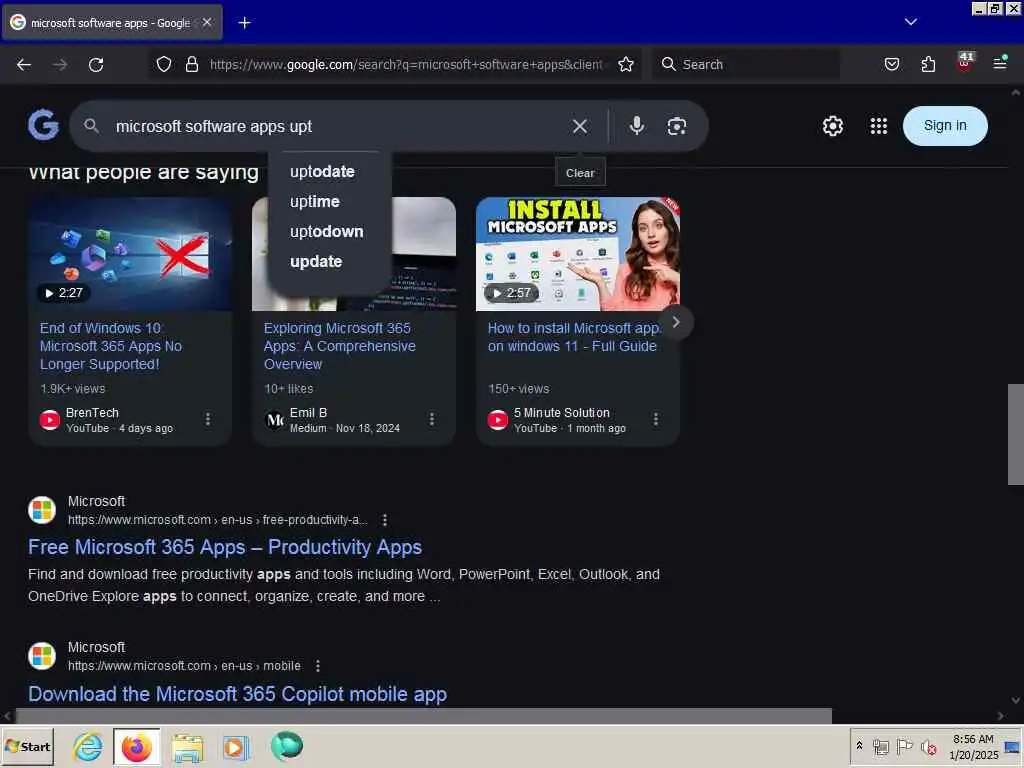Click inside the Google search text field

[x=336, y=126]
